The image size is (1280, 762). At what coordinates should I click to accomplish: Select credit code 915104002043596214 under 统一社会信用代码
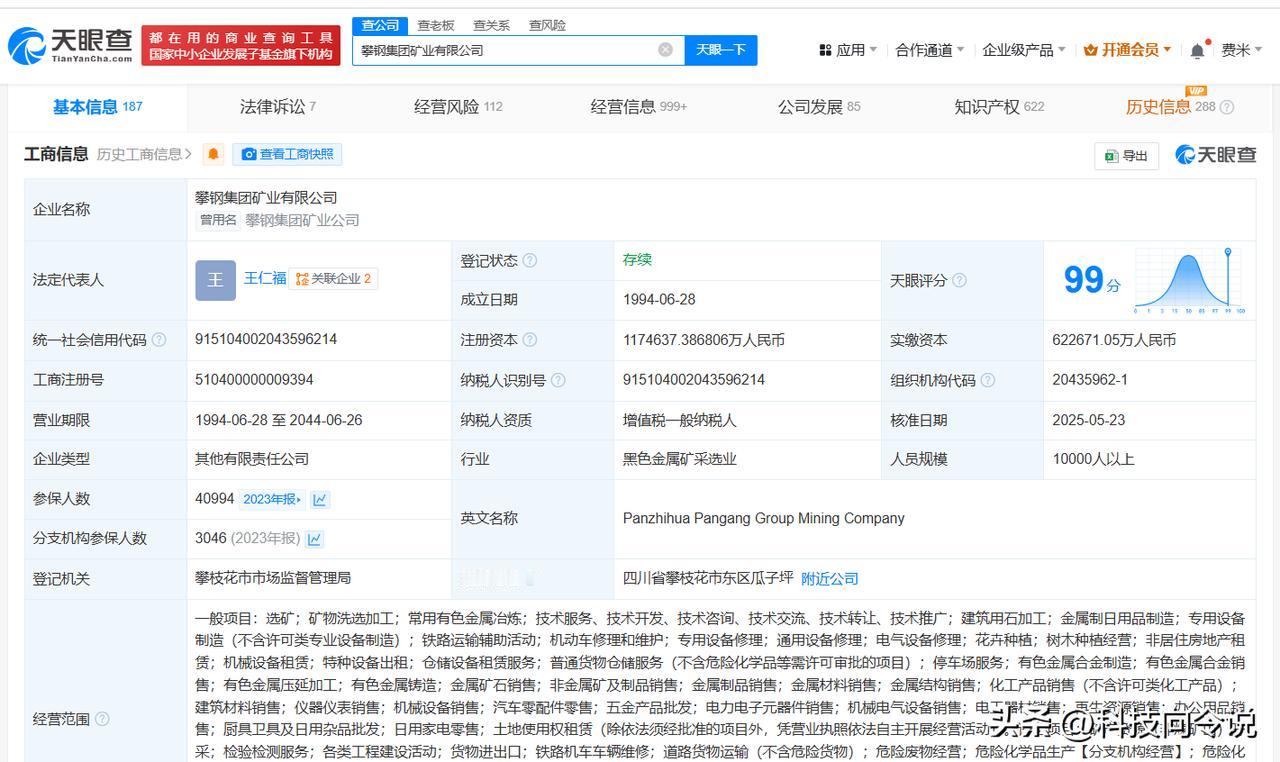(x=266, y=340)
